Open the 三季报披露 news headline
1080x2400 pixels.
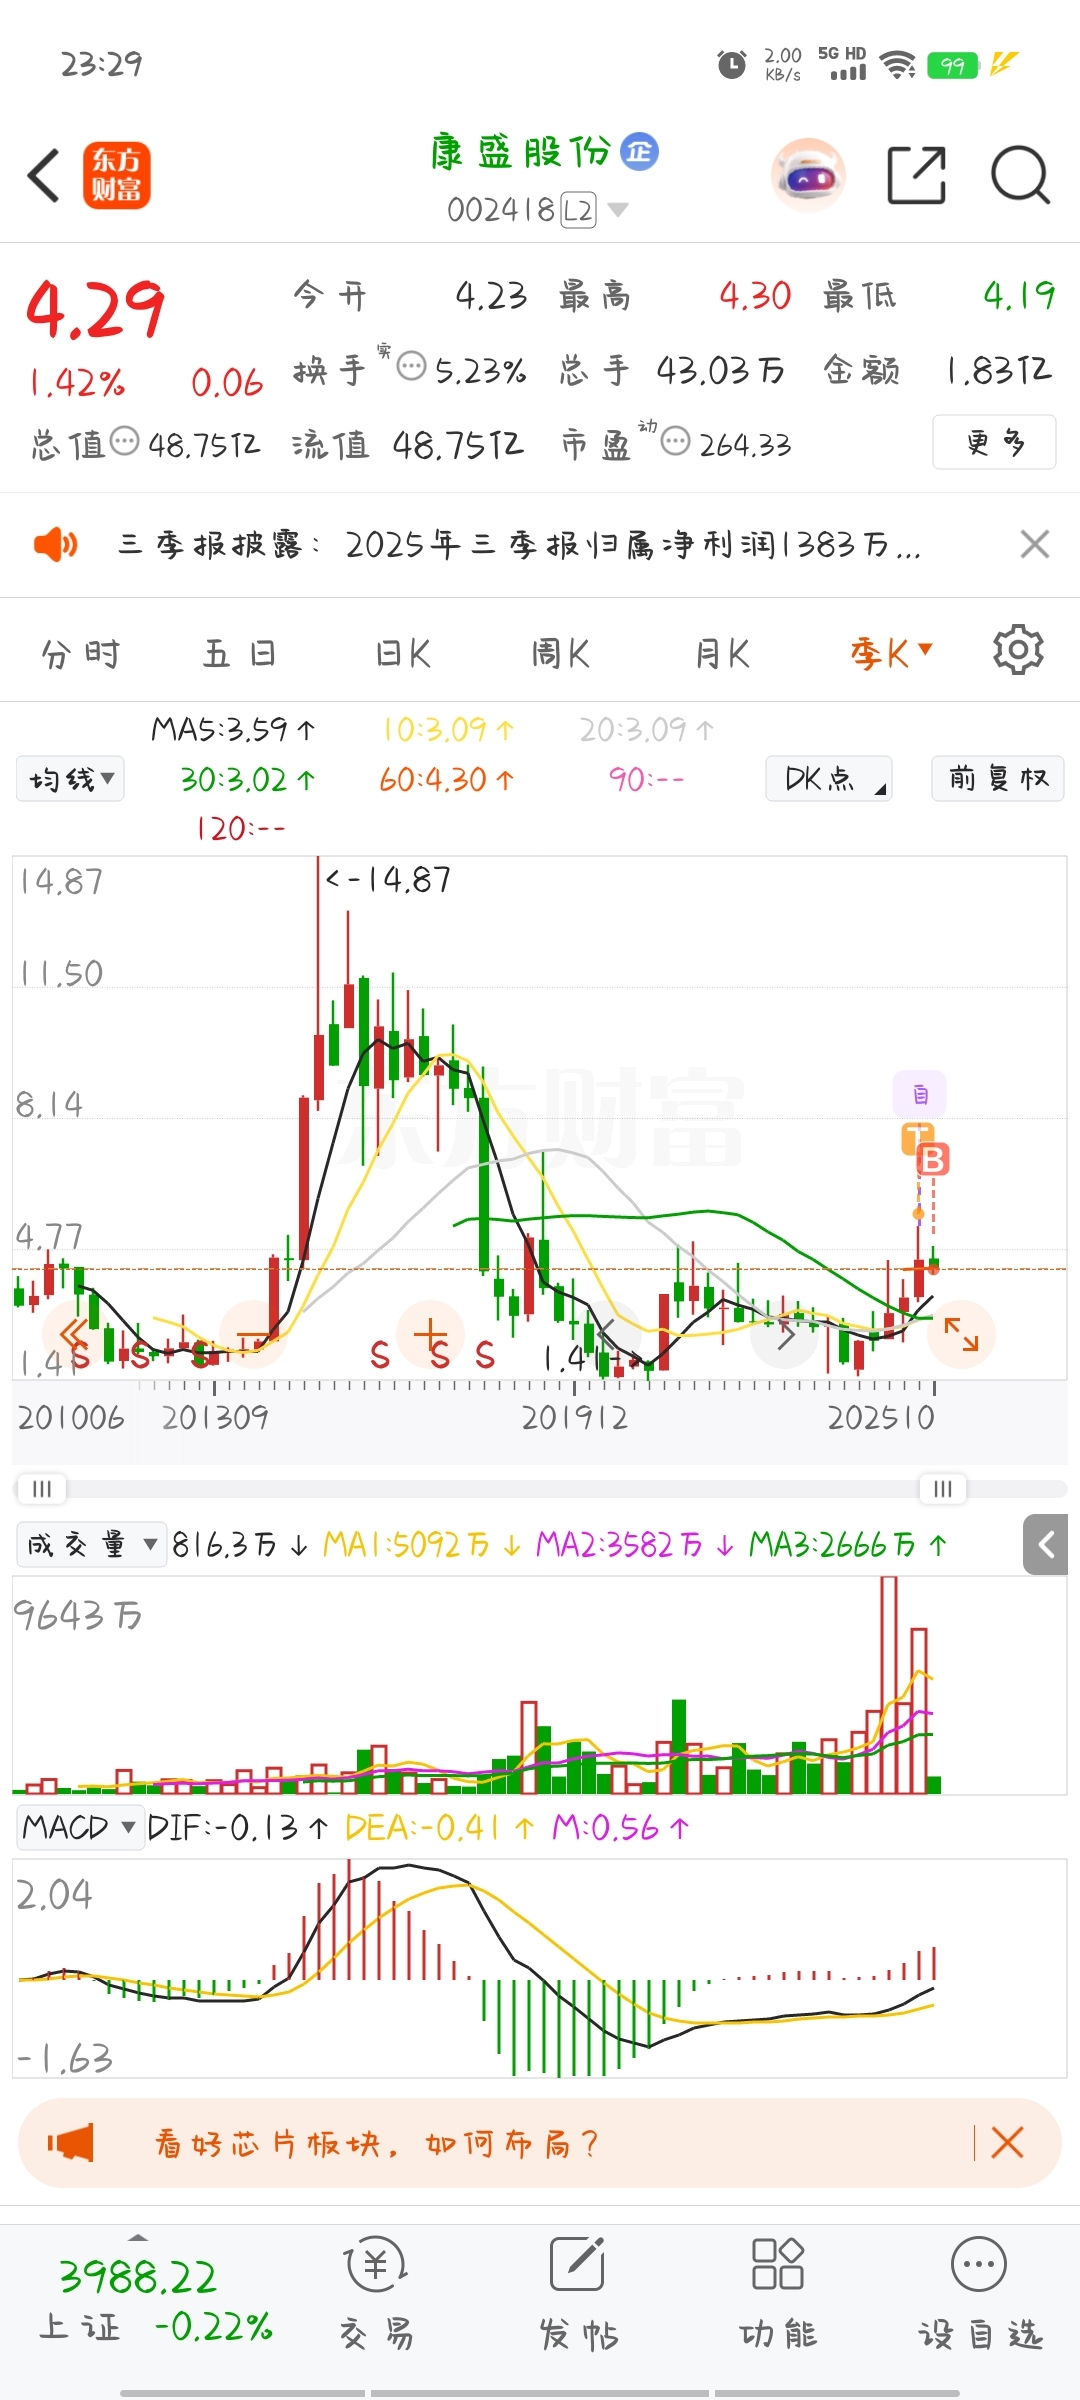click(519, 545)
